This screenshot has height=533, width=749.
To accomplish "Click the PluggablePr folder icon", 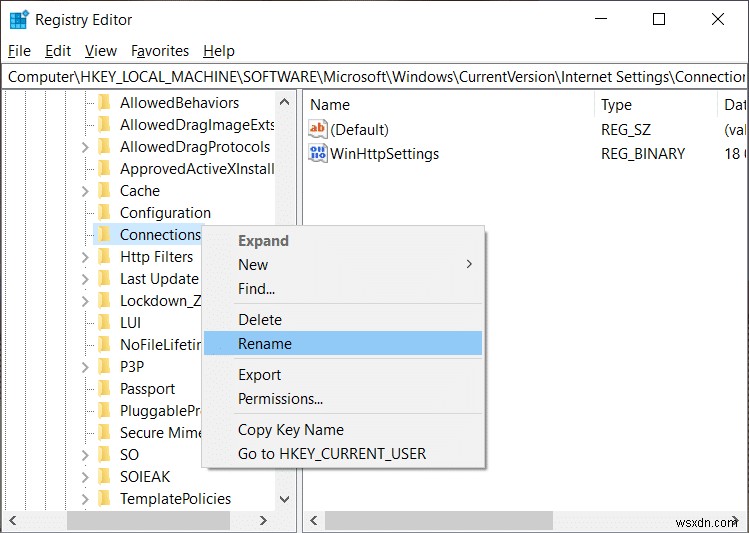I will 104,410.
